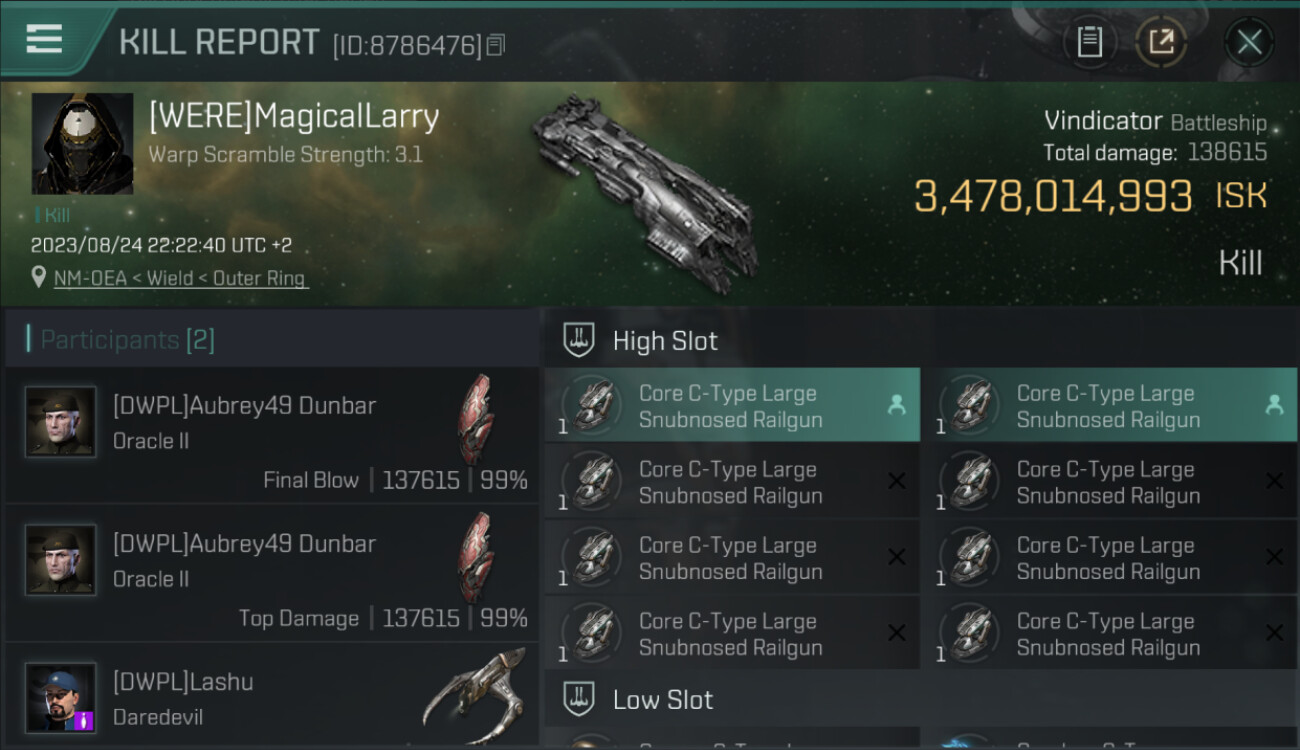This screenshot has height=750, width=1300.
Task: Select the first highlighted Snubnosed Railgun entry
Action: pos(732,405)
